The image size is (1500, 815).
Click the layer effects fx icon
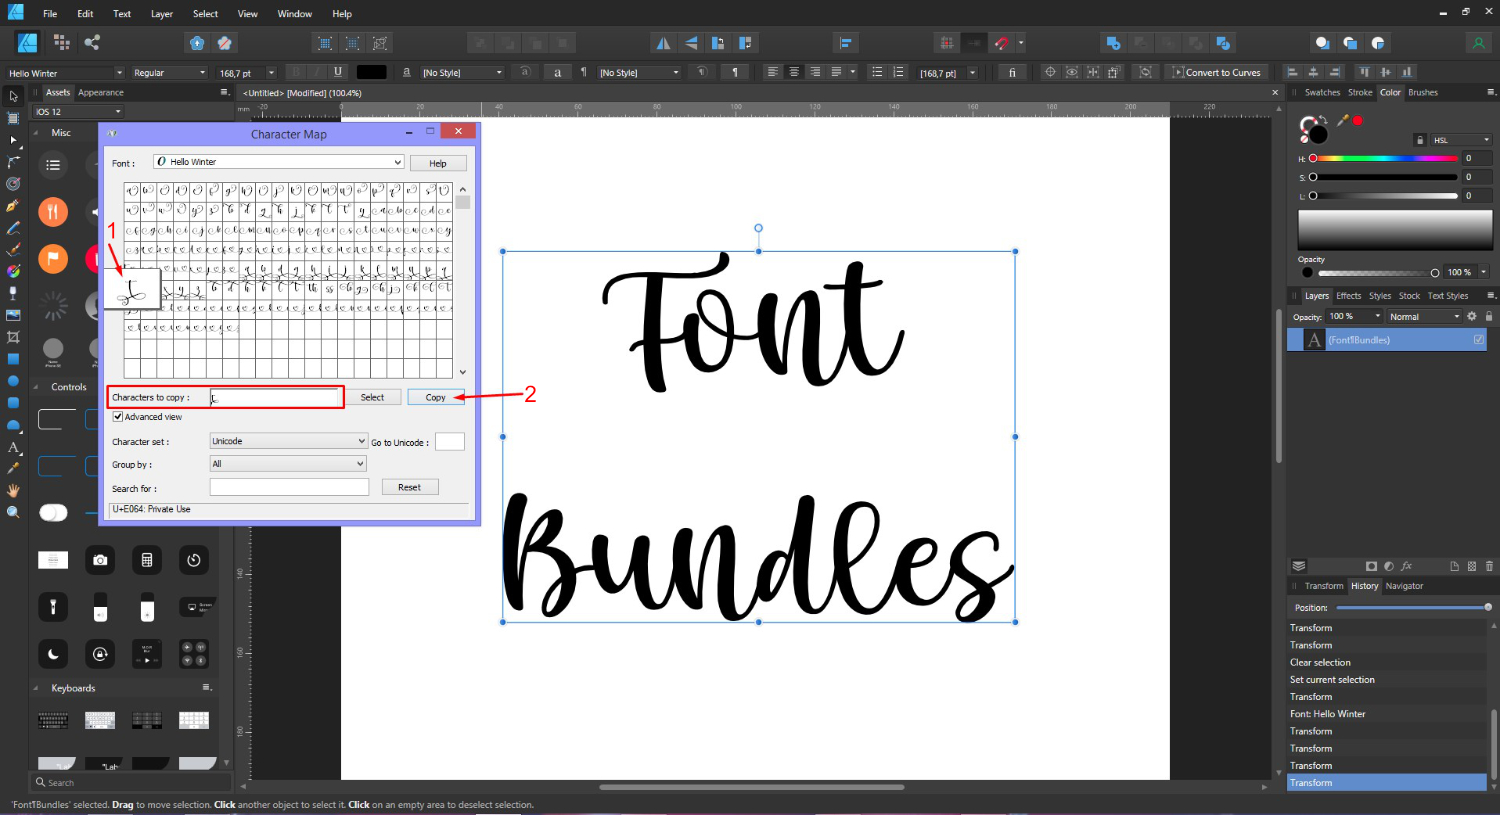pyautogui.click(x=1407, y=566)
